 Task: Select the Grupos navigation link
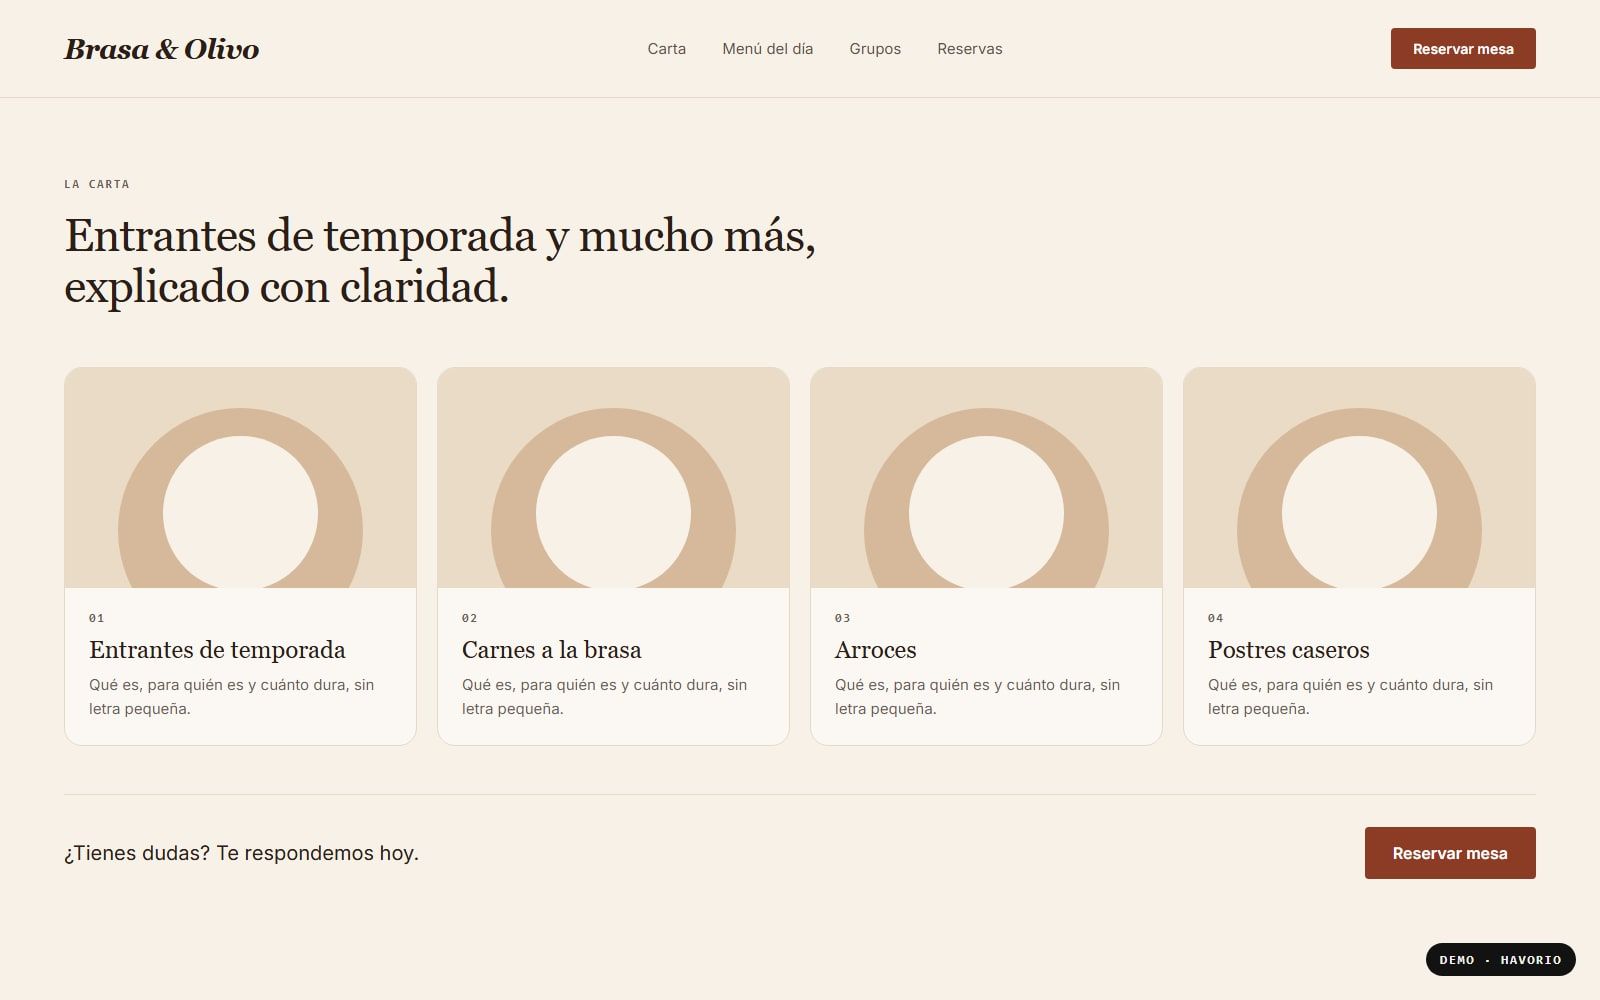[875, 49]
